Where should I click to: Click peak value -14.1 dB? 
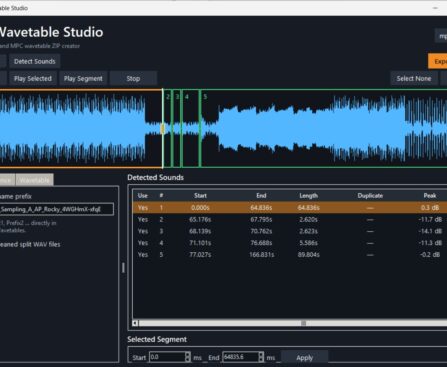pos(430,231)
